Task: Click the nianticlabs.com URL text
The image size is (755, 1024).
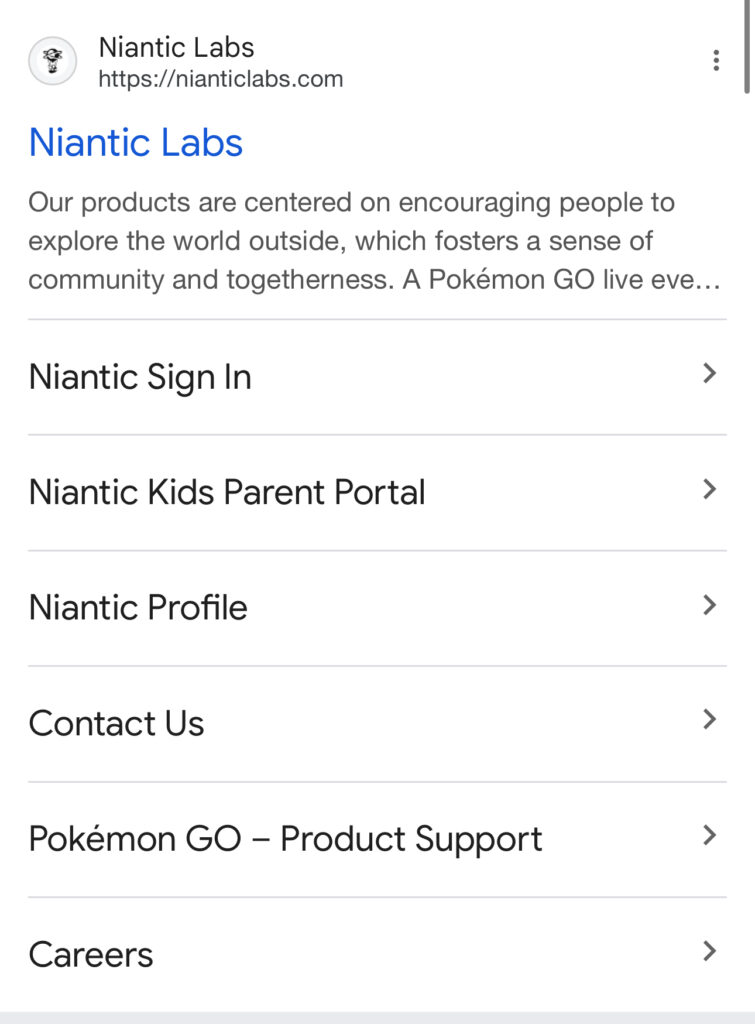Action: point(220,79)
